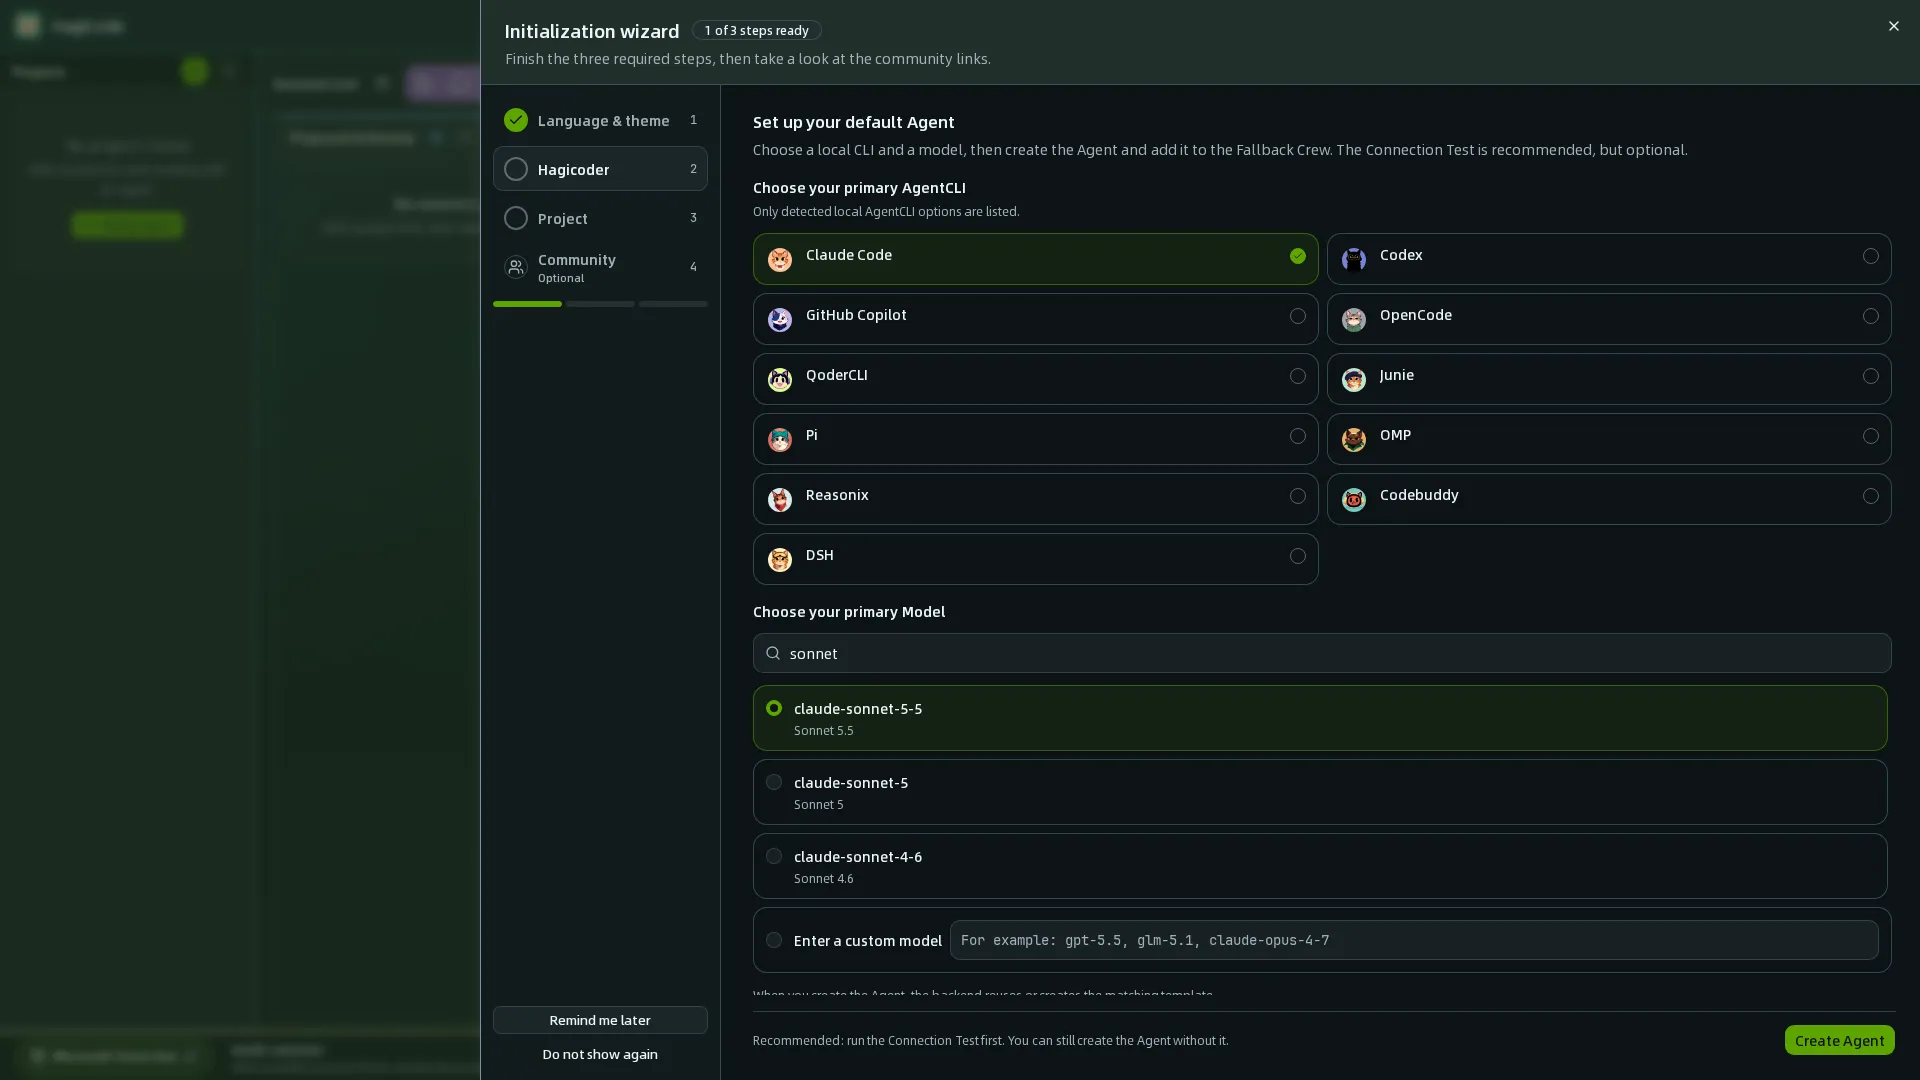1920x1080 pixels.
Task: Select the Codex radio button
Action: pyautogui.click(x=1870, y=256)
